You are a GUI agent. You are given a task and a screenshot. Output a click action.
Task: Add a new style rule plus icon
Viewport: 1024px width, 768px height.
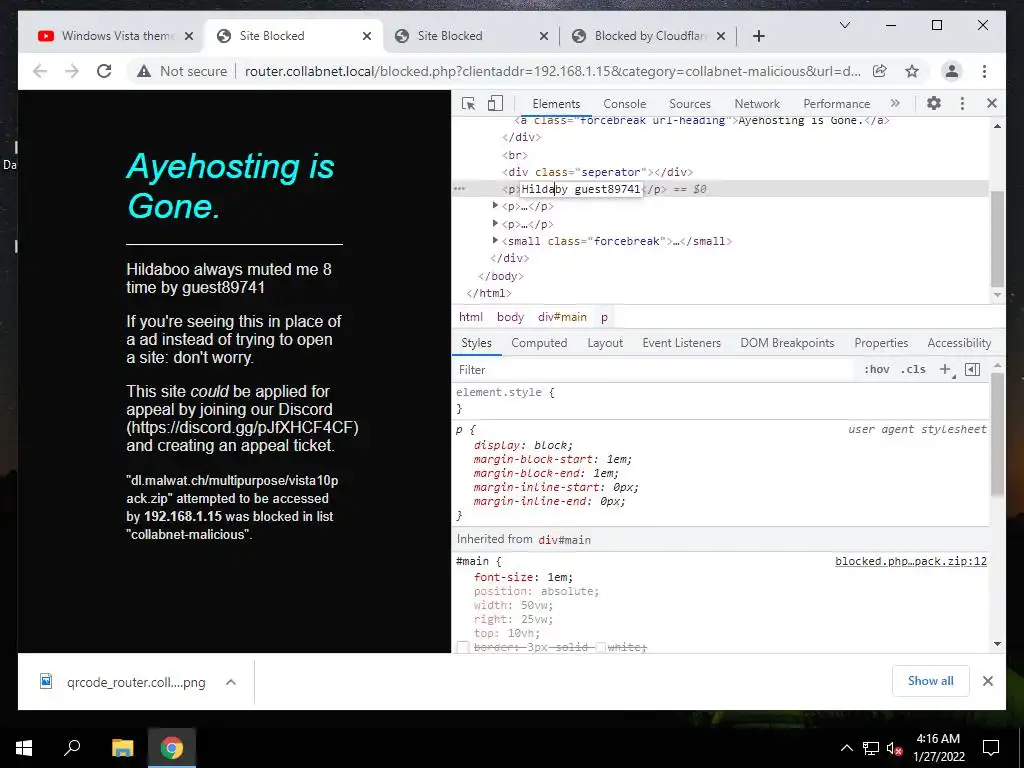pyautogui.click(x=945, y=370)
